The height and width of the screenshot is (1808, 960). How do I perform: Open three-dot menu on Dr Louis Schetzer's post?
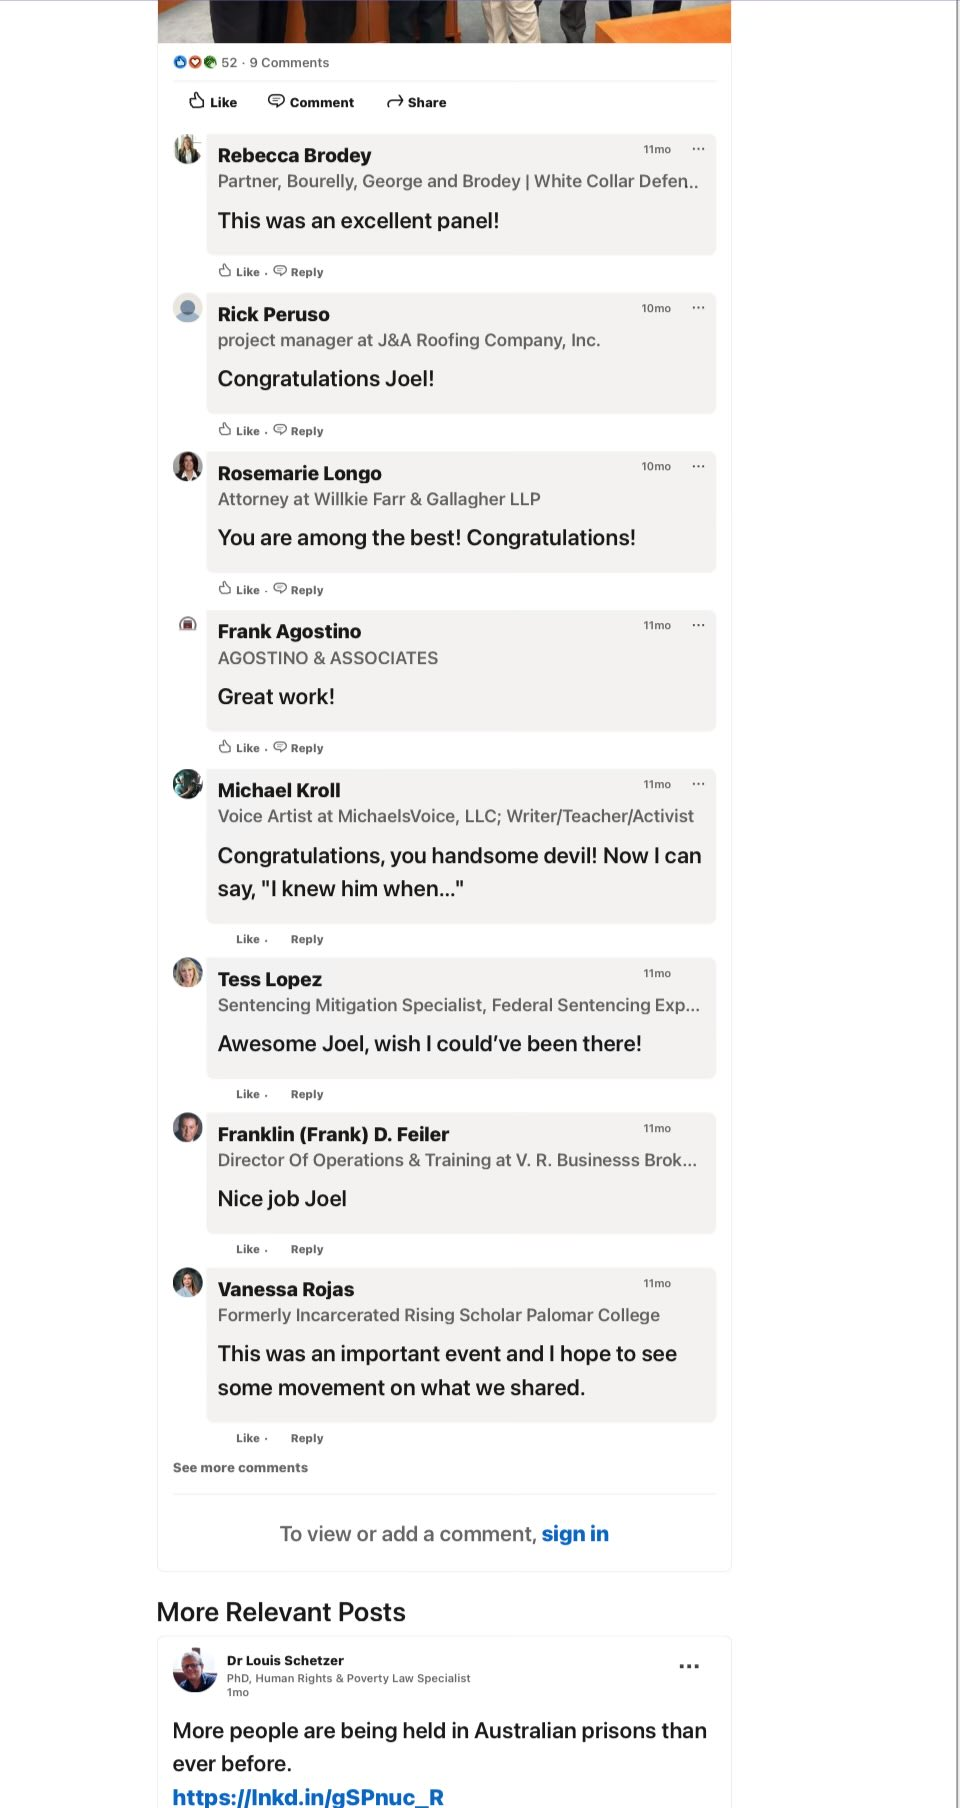(x=689, y=1666)
